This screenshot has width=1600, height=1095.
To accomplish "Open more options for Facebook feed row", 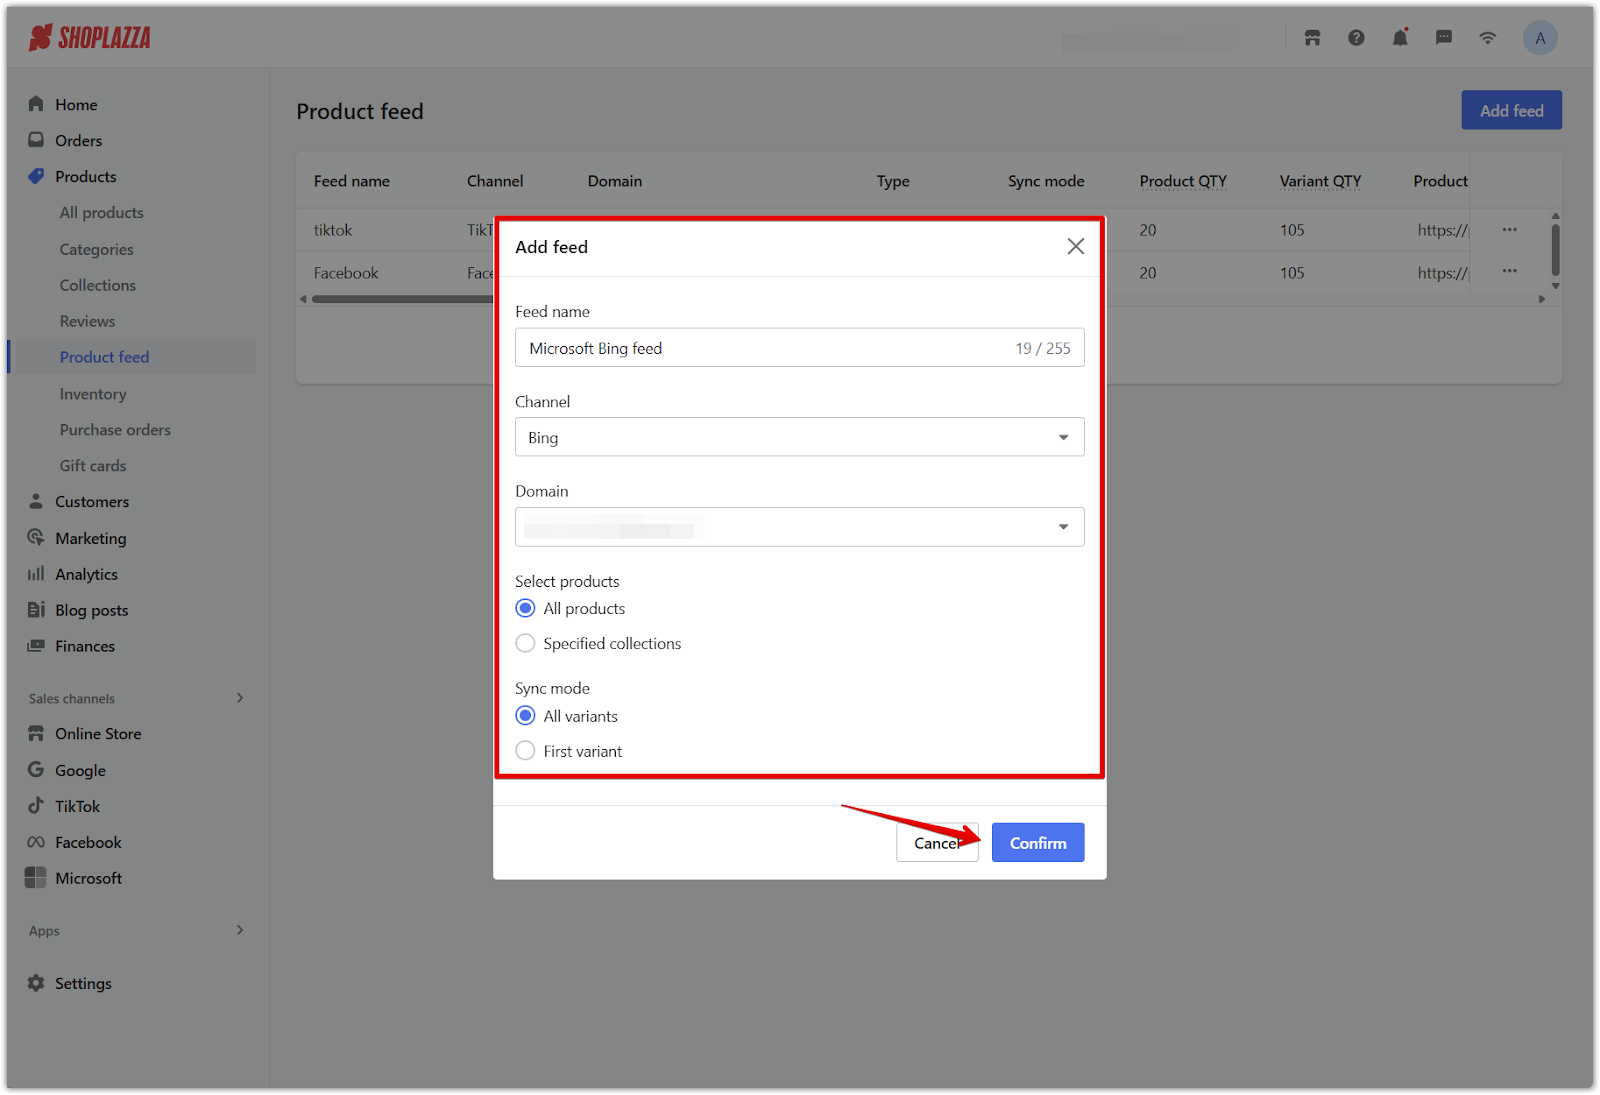I will (1509, 271).
